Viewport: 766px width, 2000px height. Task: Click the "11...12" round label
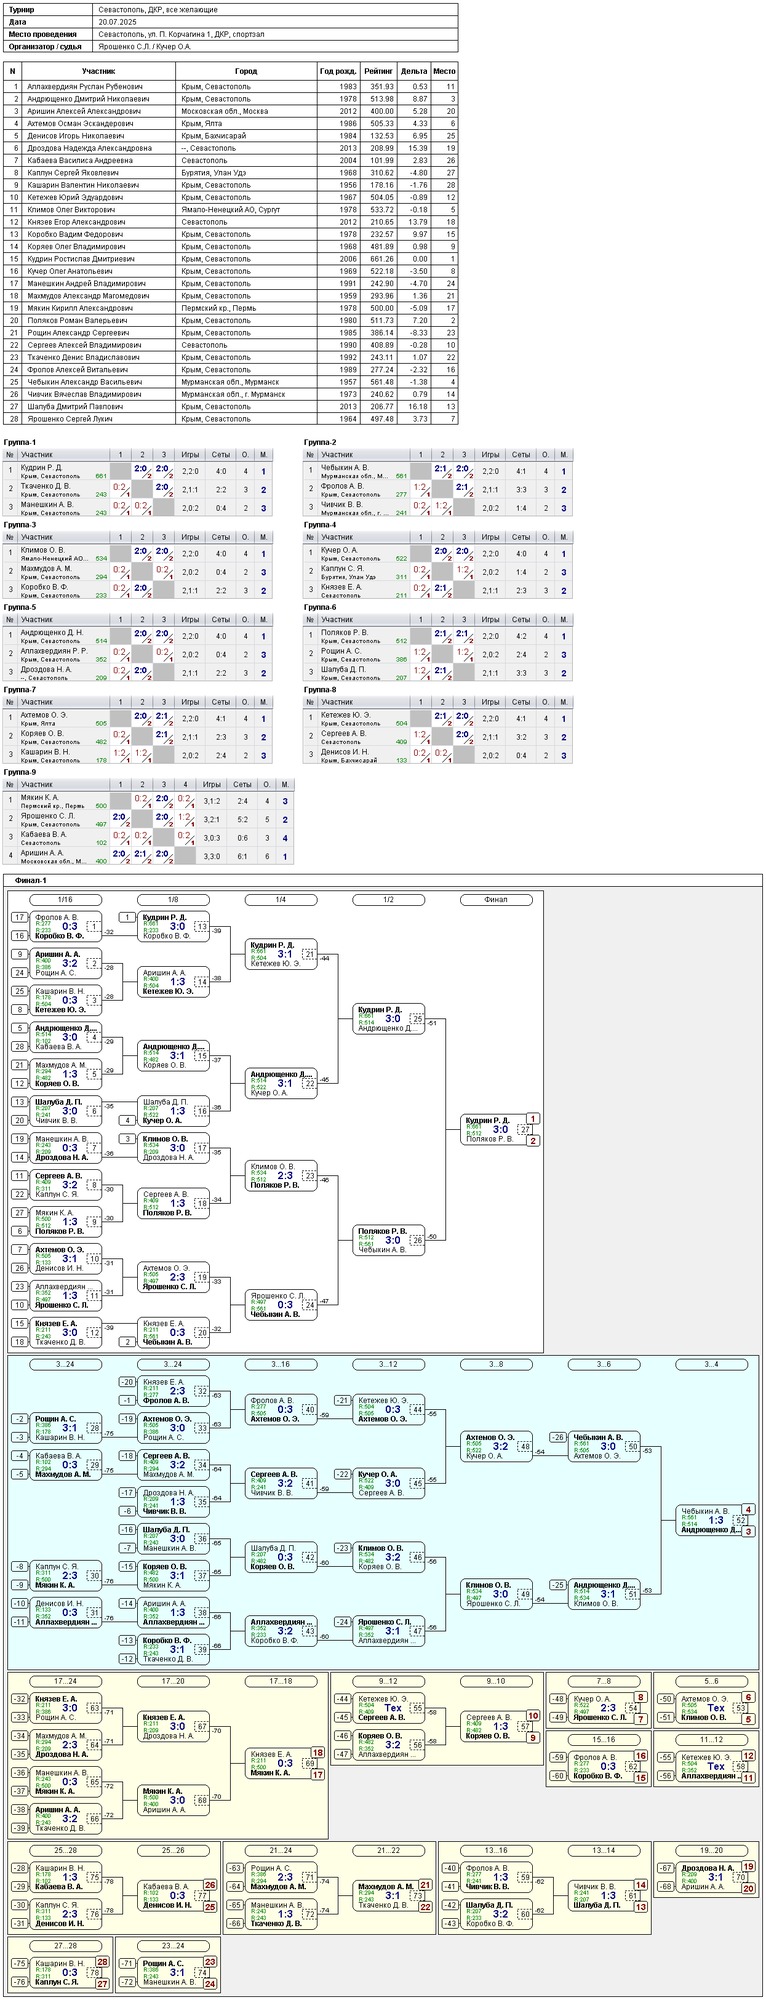coord(711,1741)
